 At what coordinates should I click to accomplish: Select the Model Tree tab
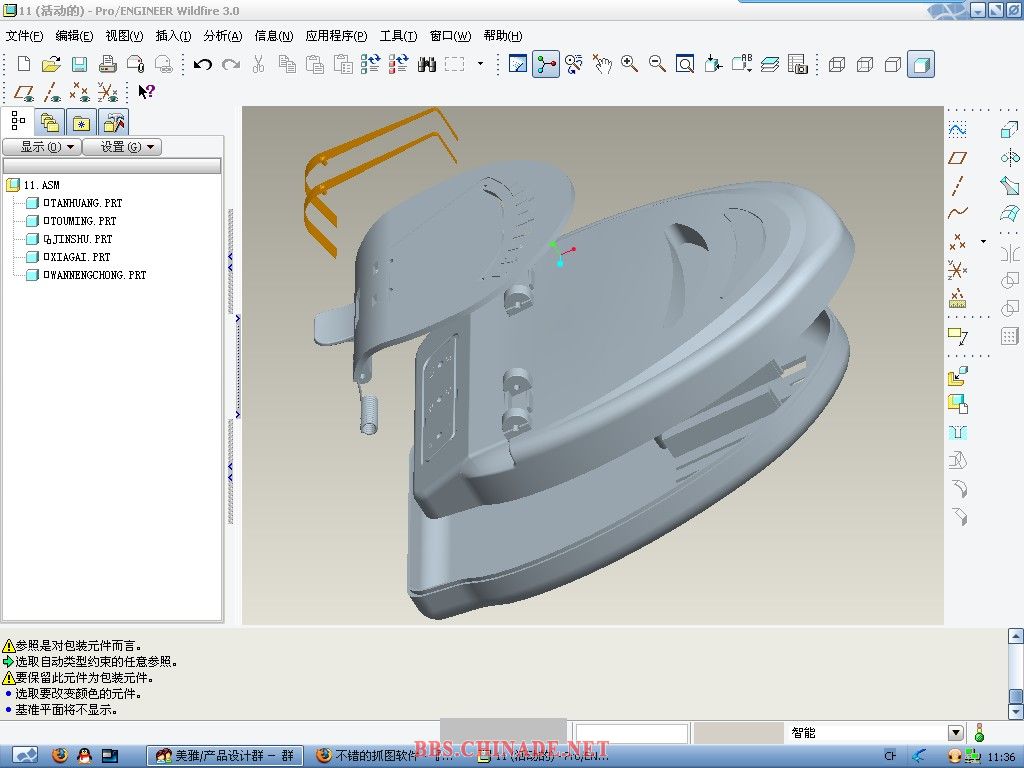(18, 121)
